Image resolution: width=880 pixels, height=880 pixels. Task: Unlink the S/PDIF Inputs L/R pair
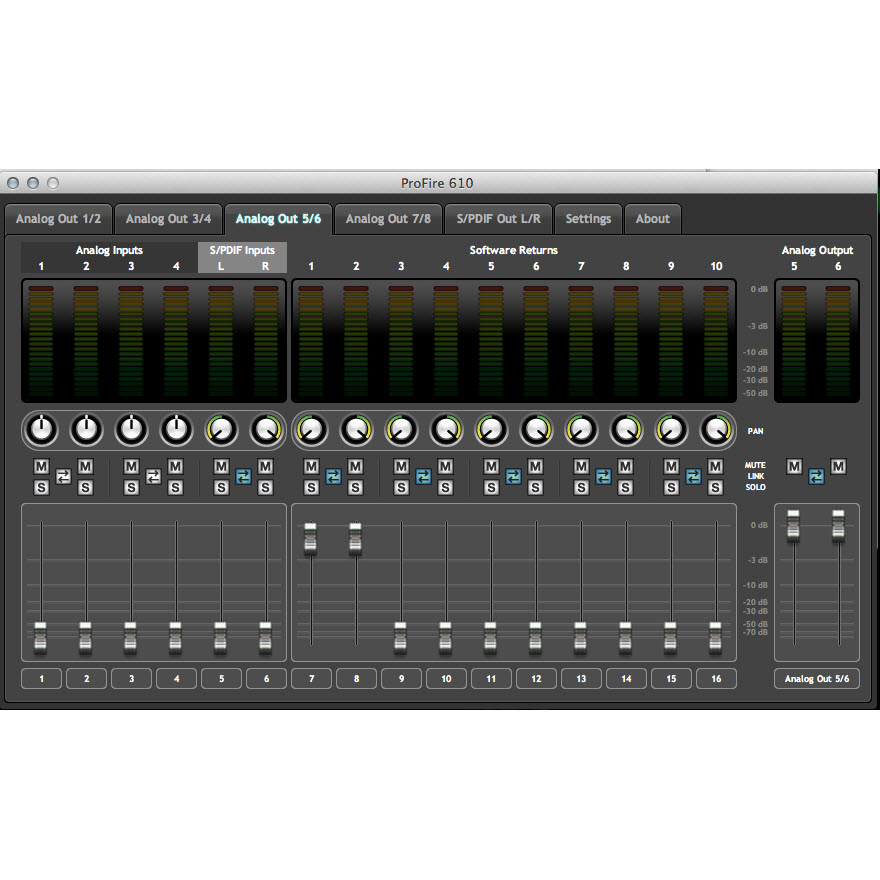click(243, 477)
